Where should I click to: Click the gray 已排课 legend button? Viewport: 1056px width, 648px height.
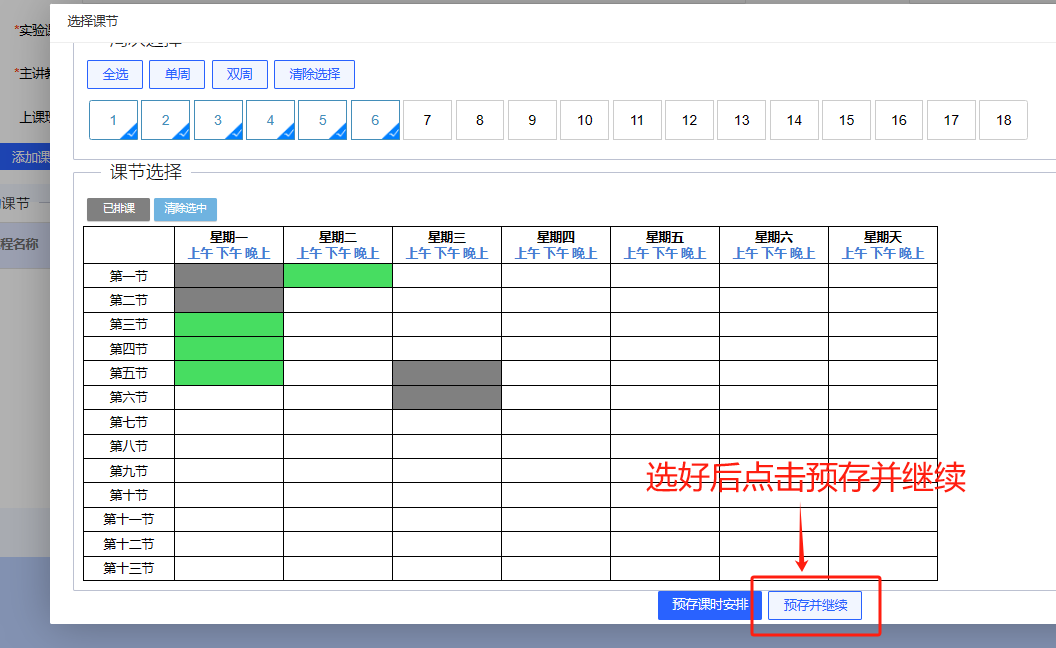tap(118, 209)
